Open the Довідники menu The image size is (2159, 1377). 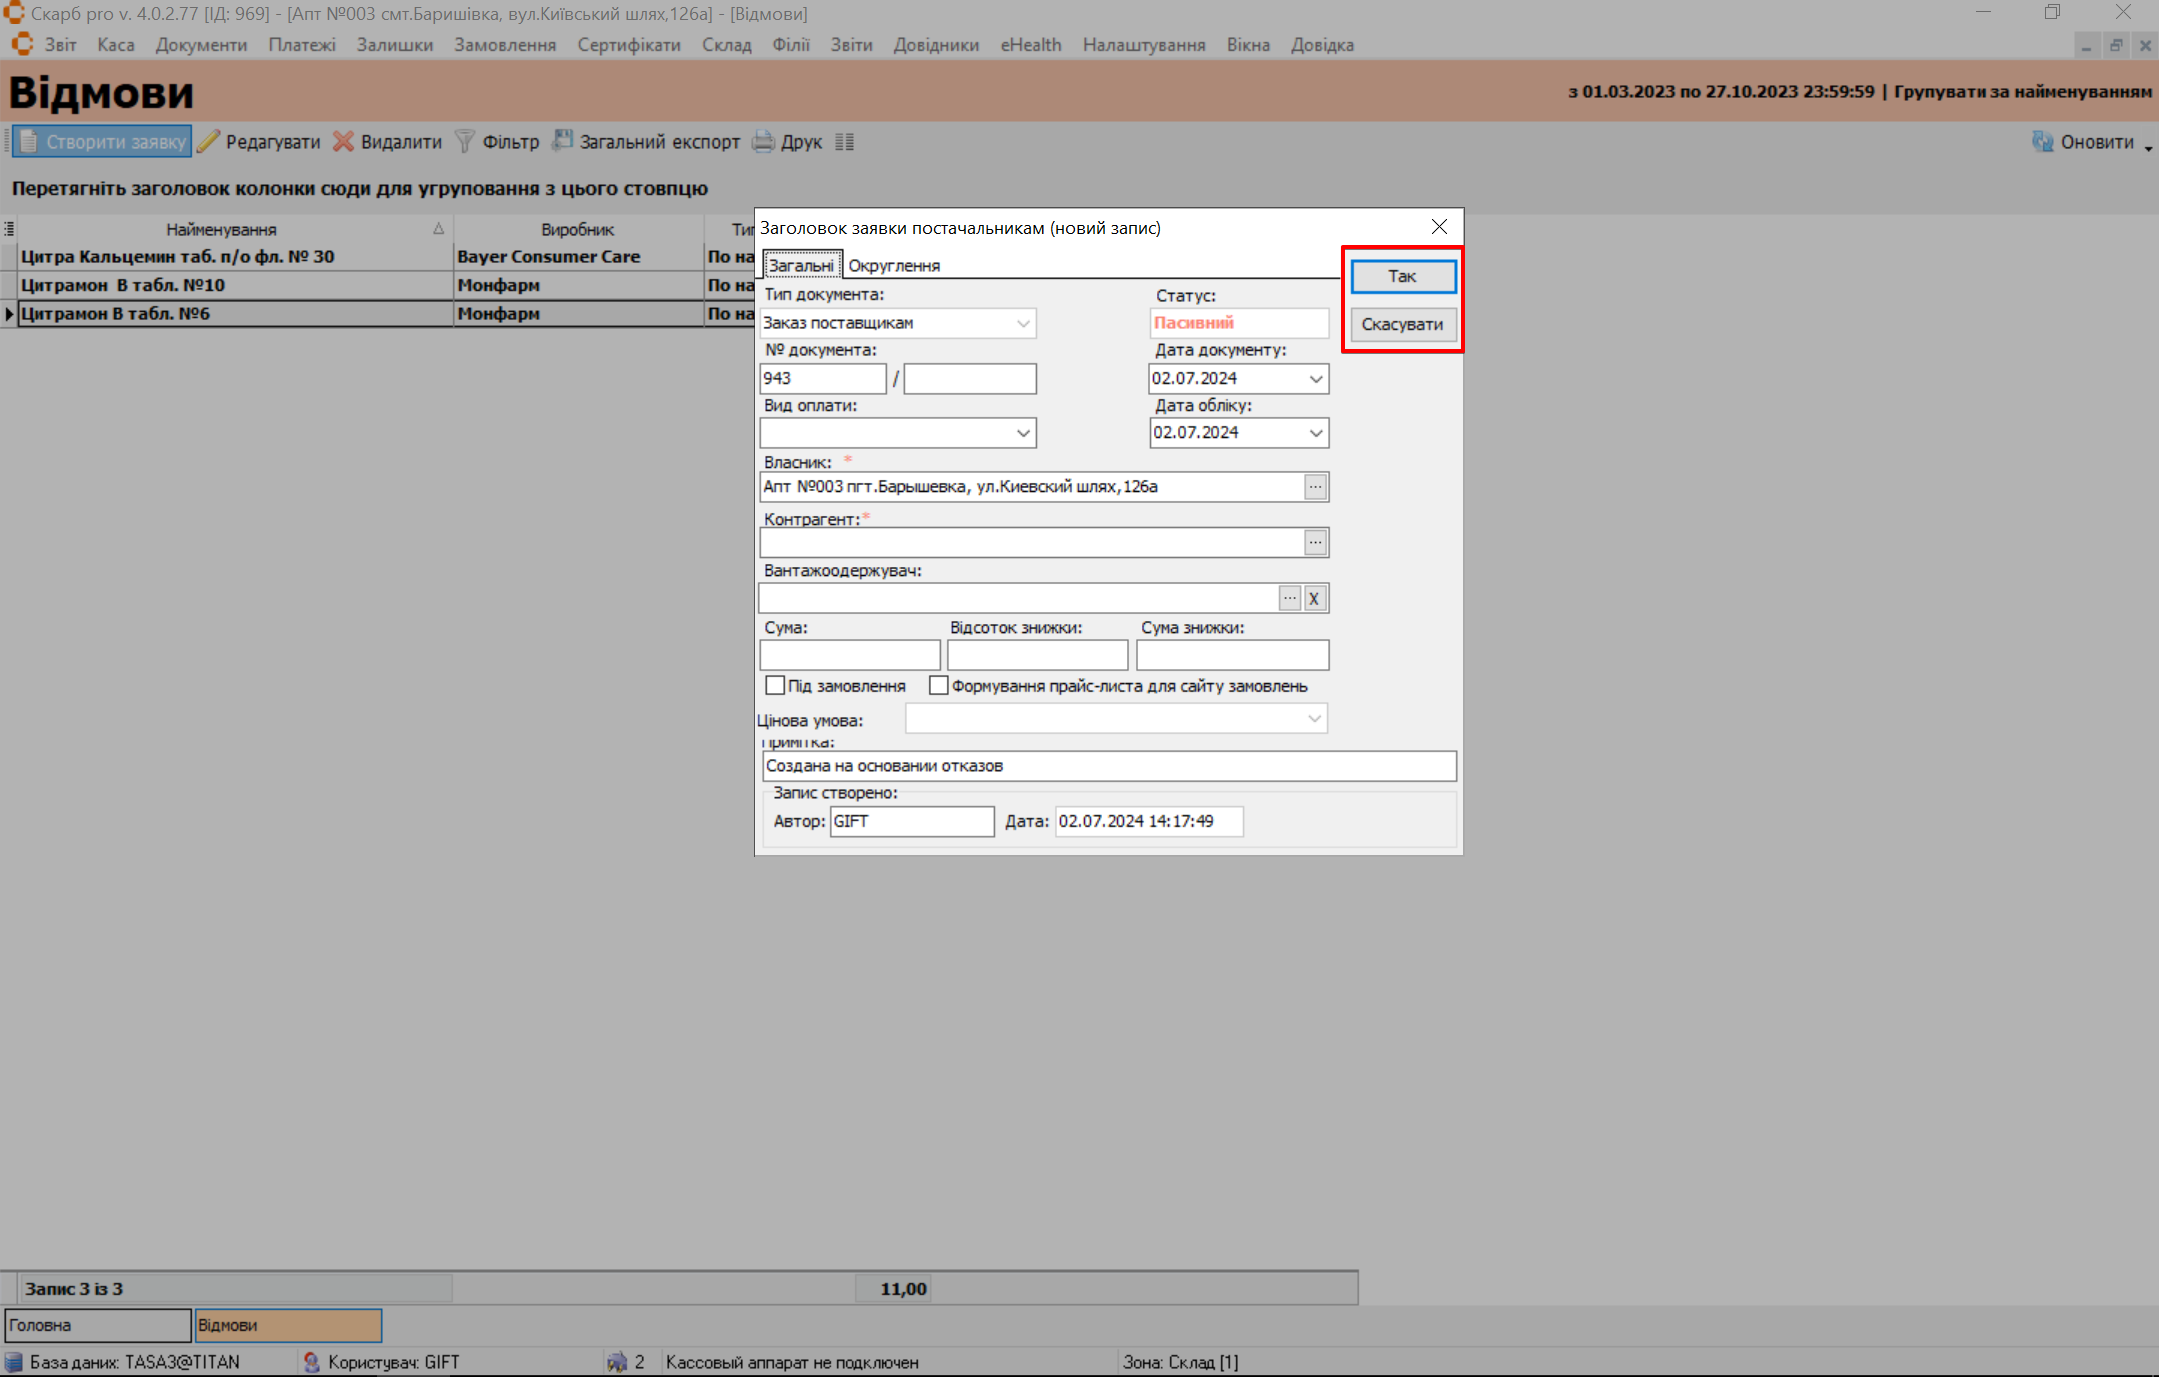point(936,45)
